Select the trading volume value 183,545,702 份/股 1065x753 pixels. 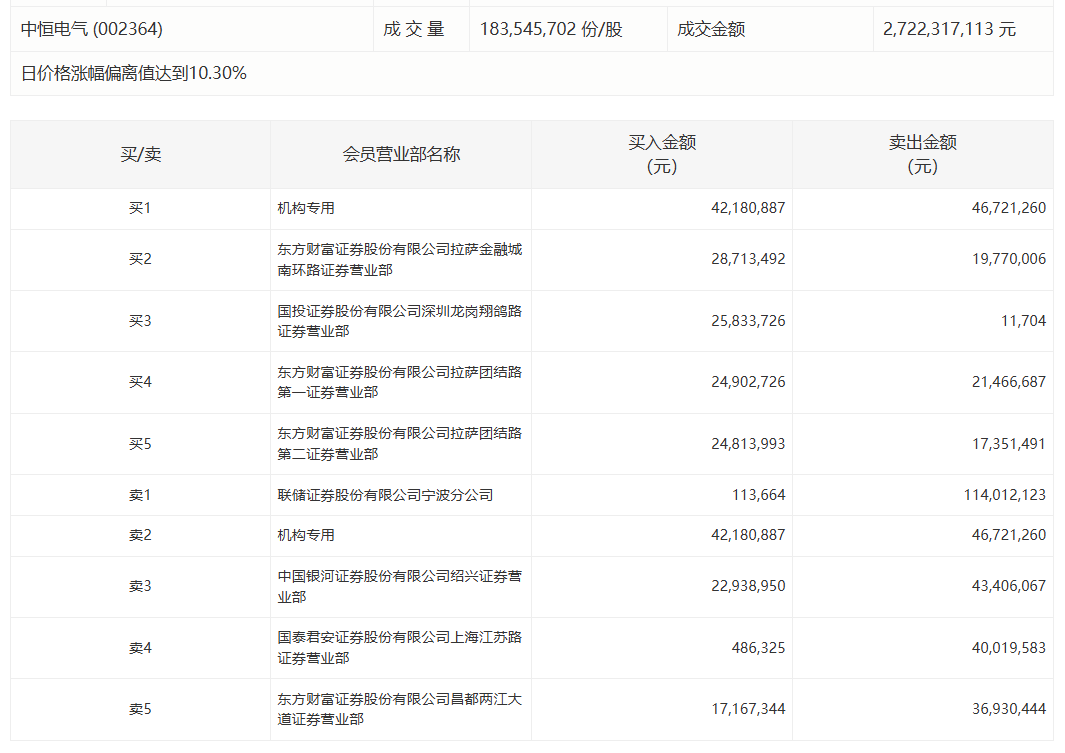pos(551,30)
